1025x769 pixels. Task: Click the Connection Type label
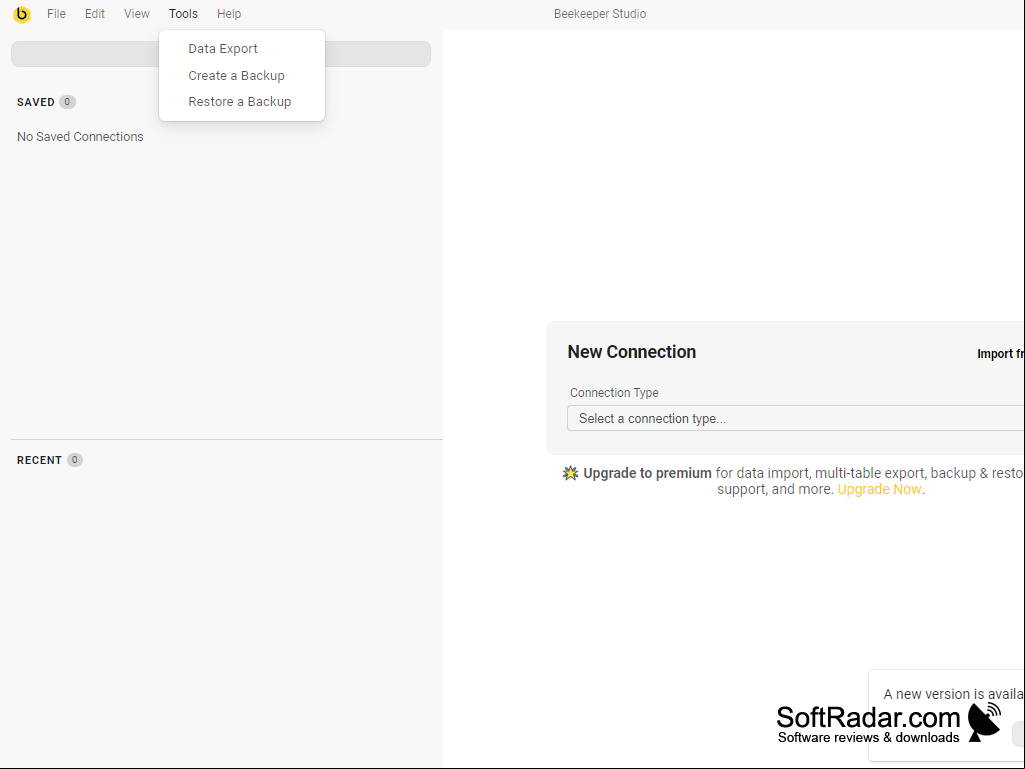614,393
